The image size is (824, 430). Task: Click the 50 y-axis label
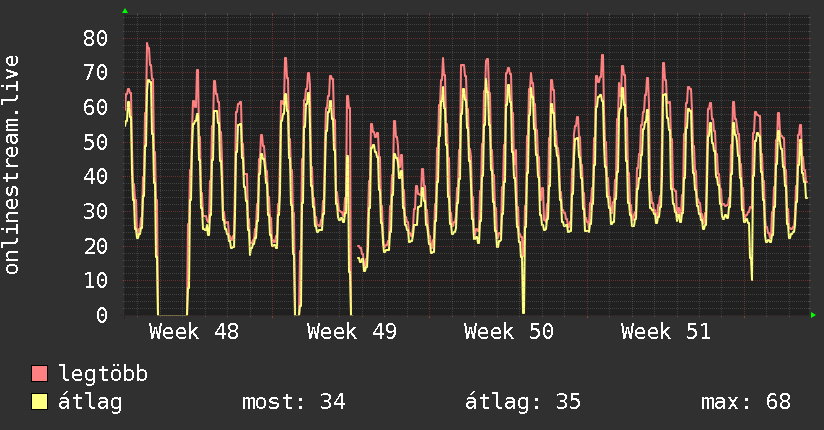95,142
